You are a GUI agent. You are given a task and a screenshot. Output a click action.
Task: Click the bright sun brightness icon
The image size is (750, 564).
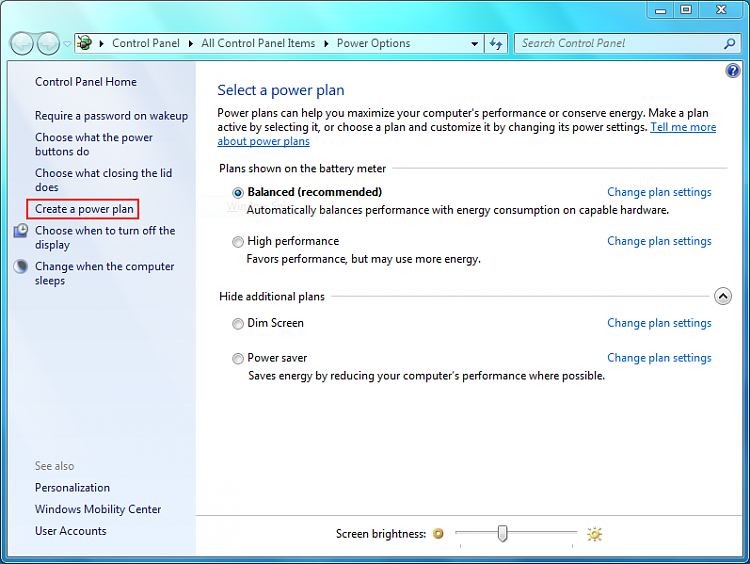click(x=595, y=534)
